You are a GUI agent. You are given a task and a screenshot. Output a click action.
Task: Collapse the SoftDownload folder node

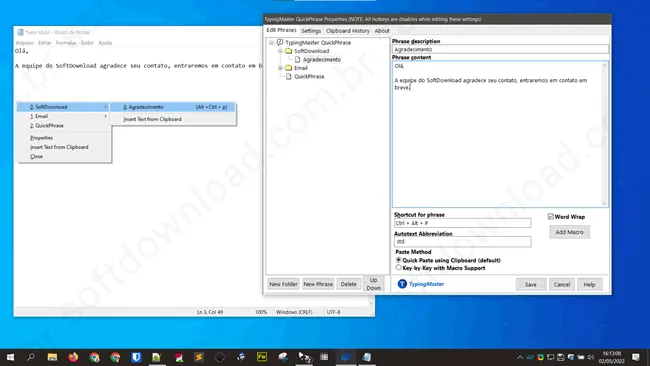(x=280, y=51)
